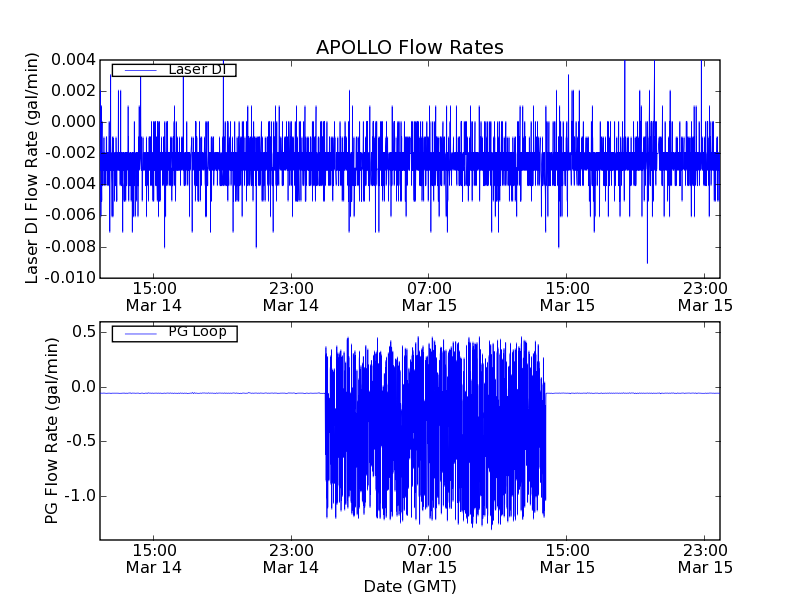Click the Date (GMT) x-axis label
Image resolution: width=800 pixels, height=600 pixels.
click(409, 586)
